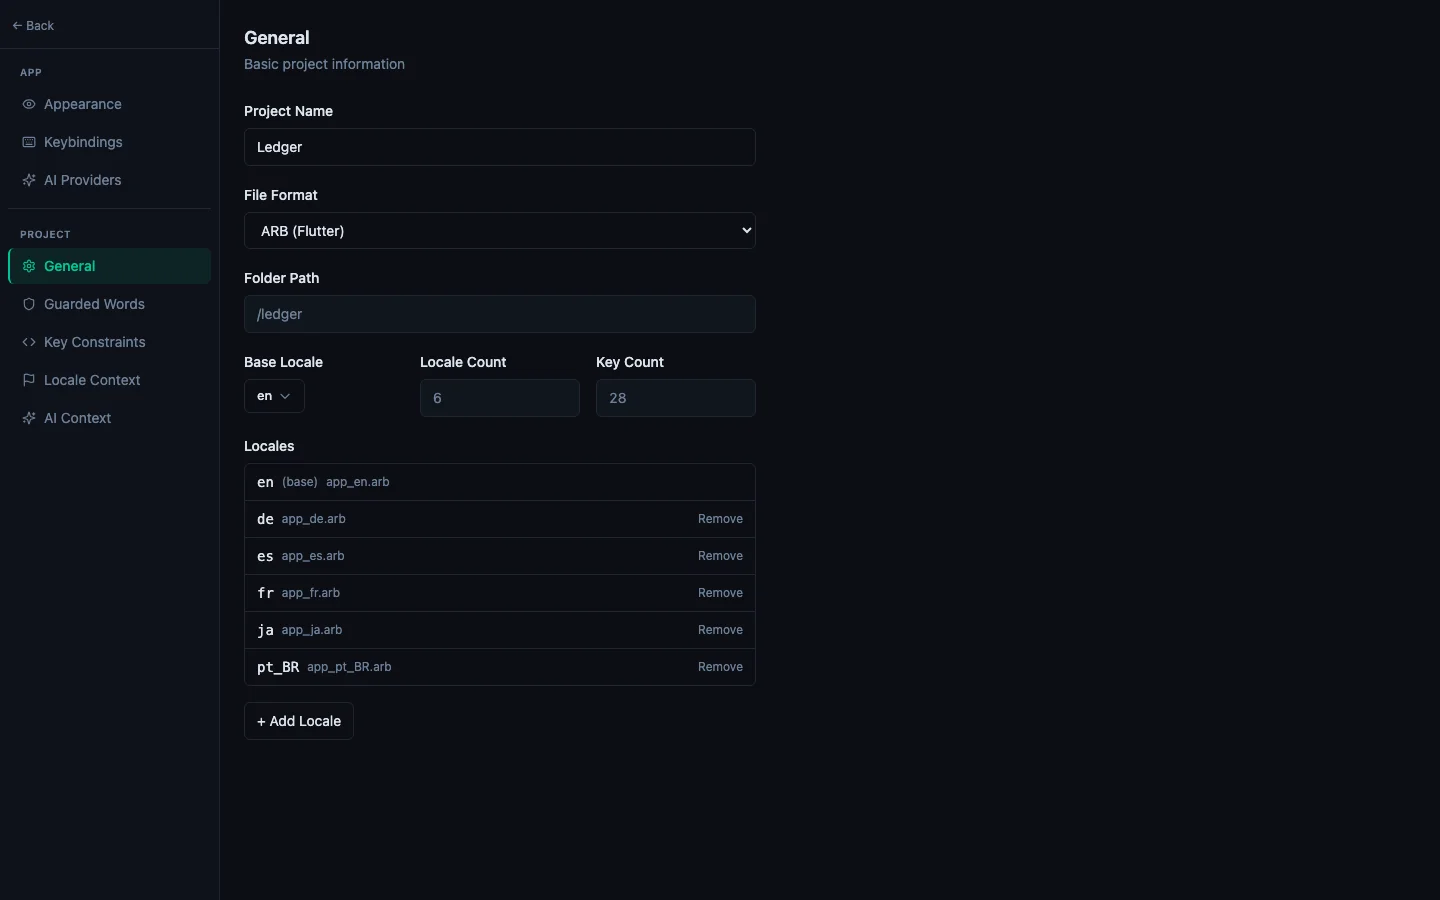Click the AI Context sparkle icon
Viewport: 1440px width, 900px height.
[29, 418]
